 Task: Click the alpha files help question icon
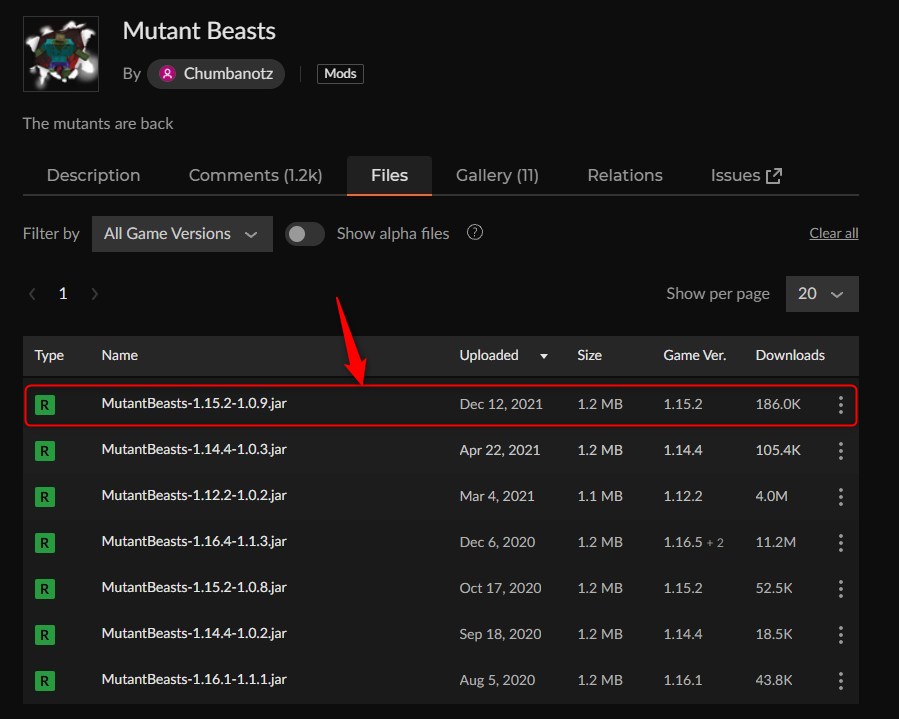click(475, 233)
